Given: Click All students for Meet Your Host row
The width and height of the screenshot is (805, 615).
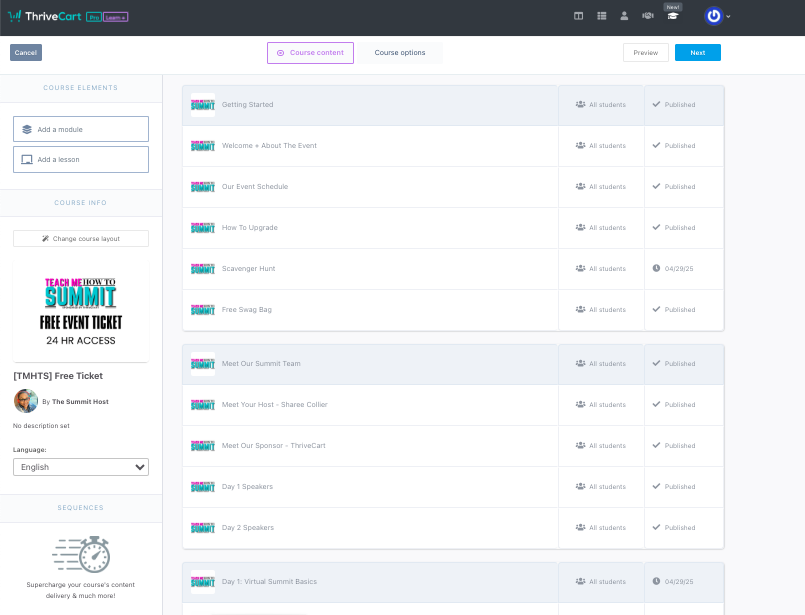Looking at the screenshot, I should [x=601, y=405].
